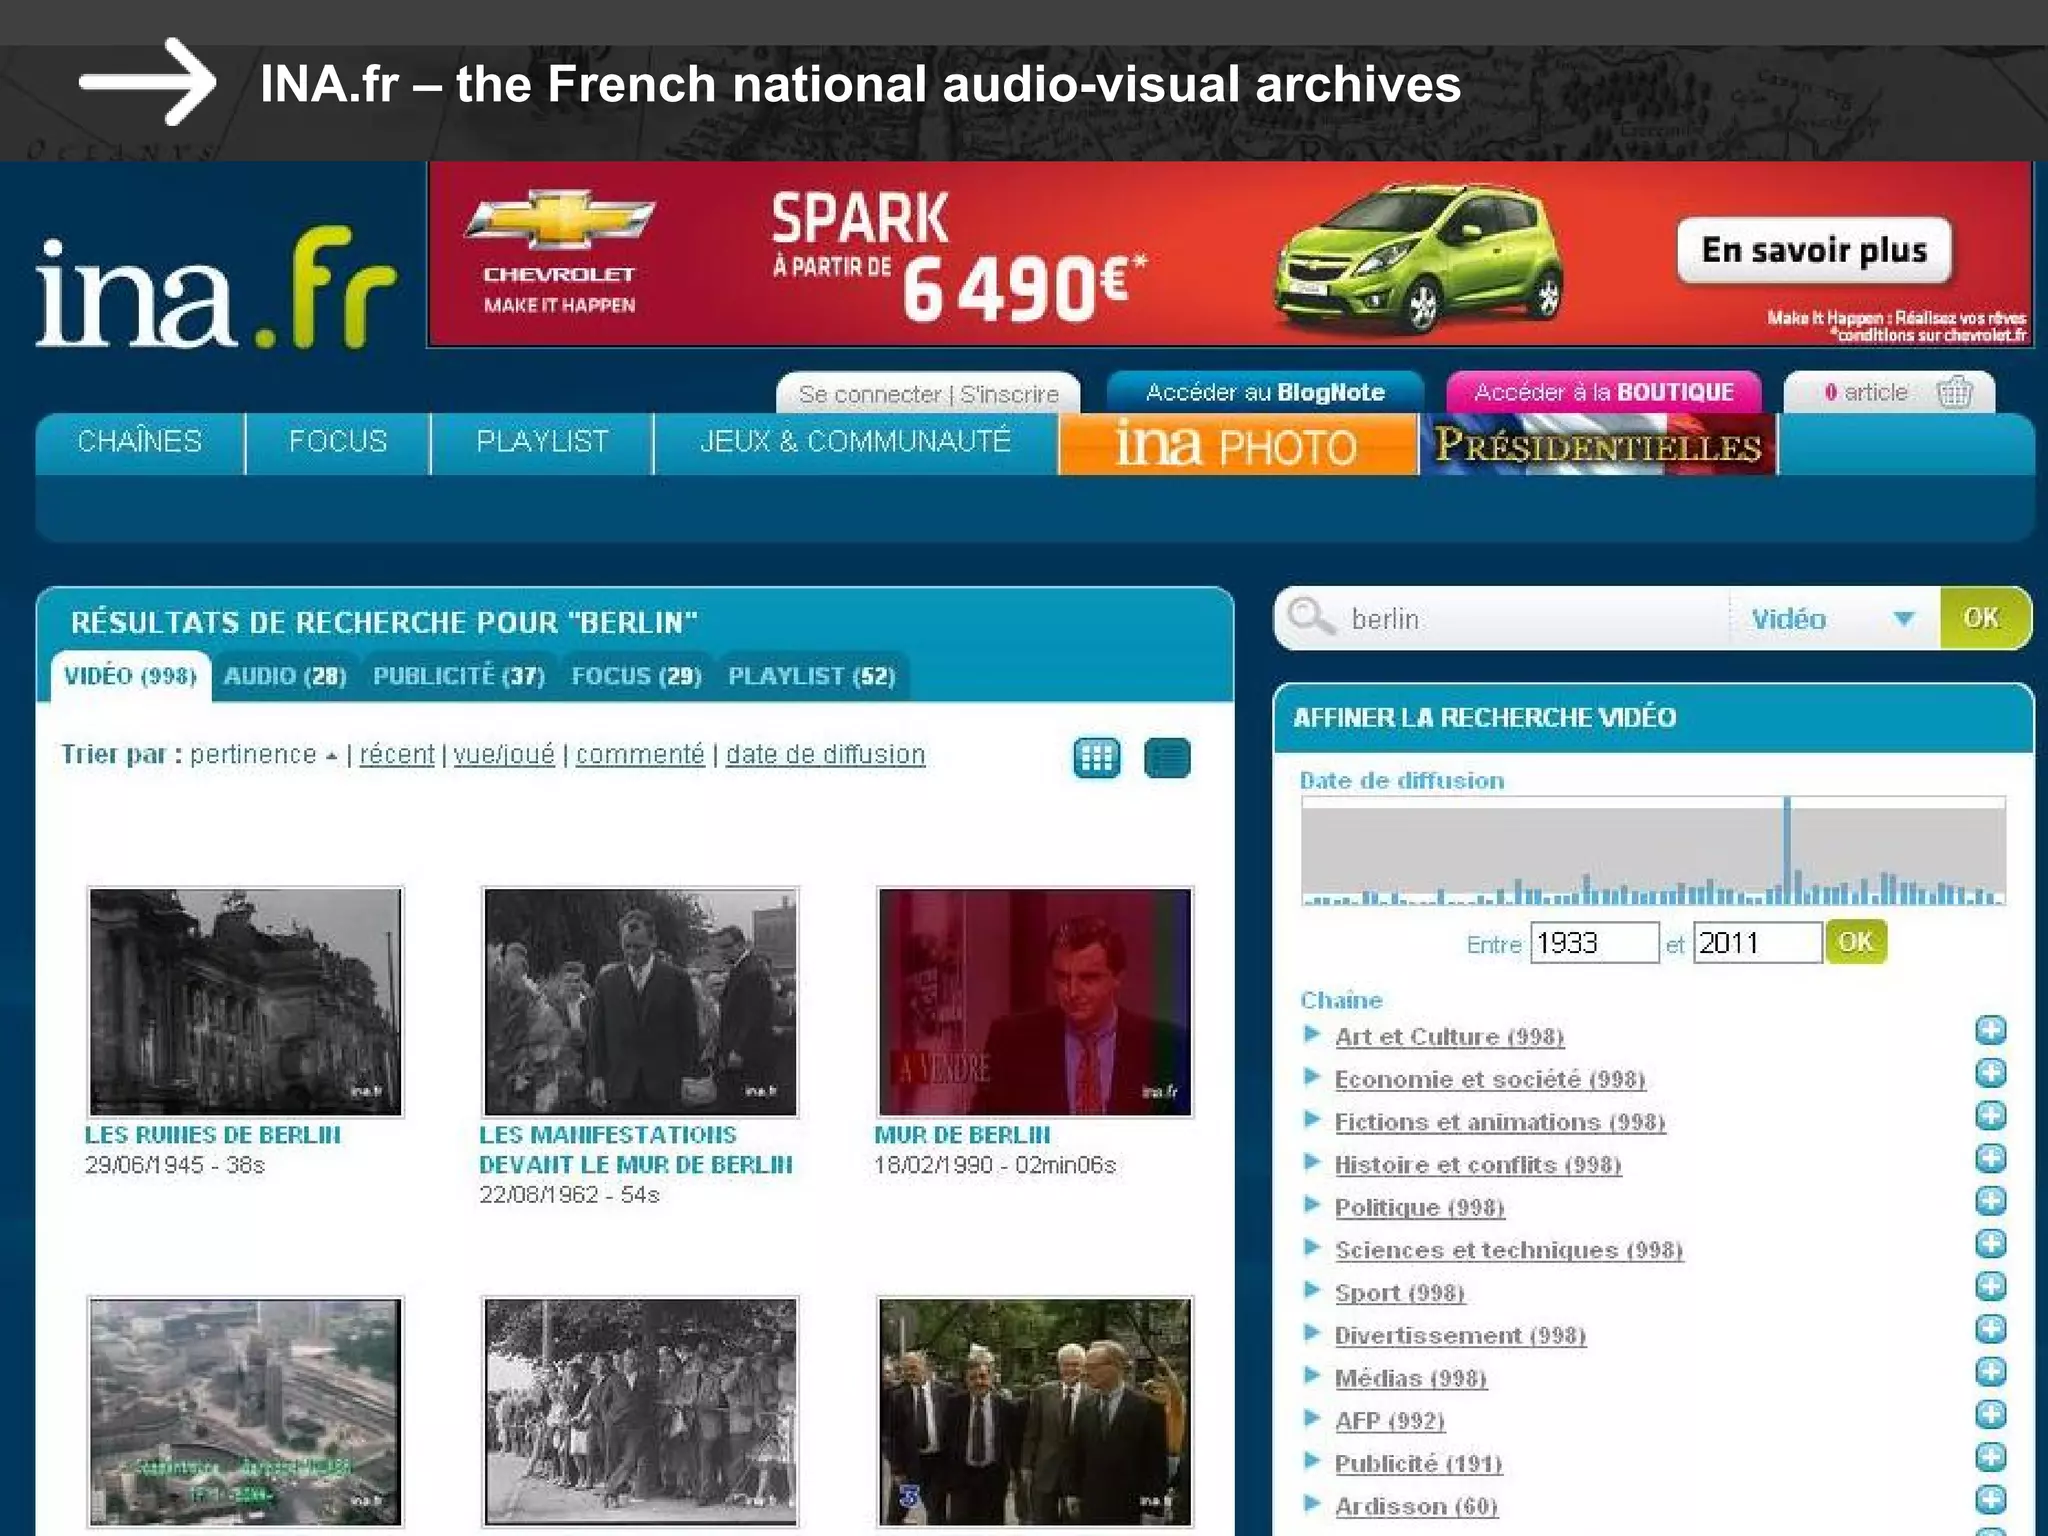Click Accéder à la BOUTIQUE button
Screen dimensions: 2048x1536
tap(1604, 392)
